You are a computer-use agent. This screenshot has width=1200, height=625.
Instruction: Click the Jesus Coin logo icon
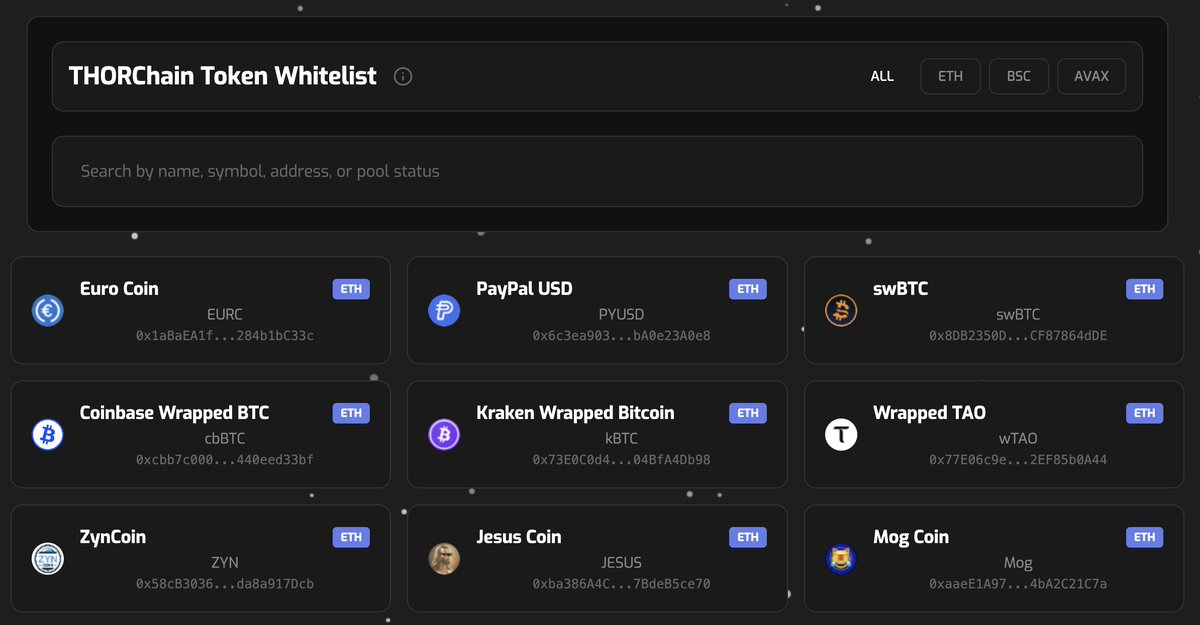pos(444,559)
